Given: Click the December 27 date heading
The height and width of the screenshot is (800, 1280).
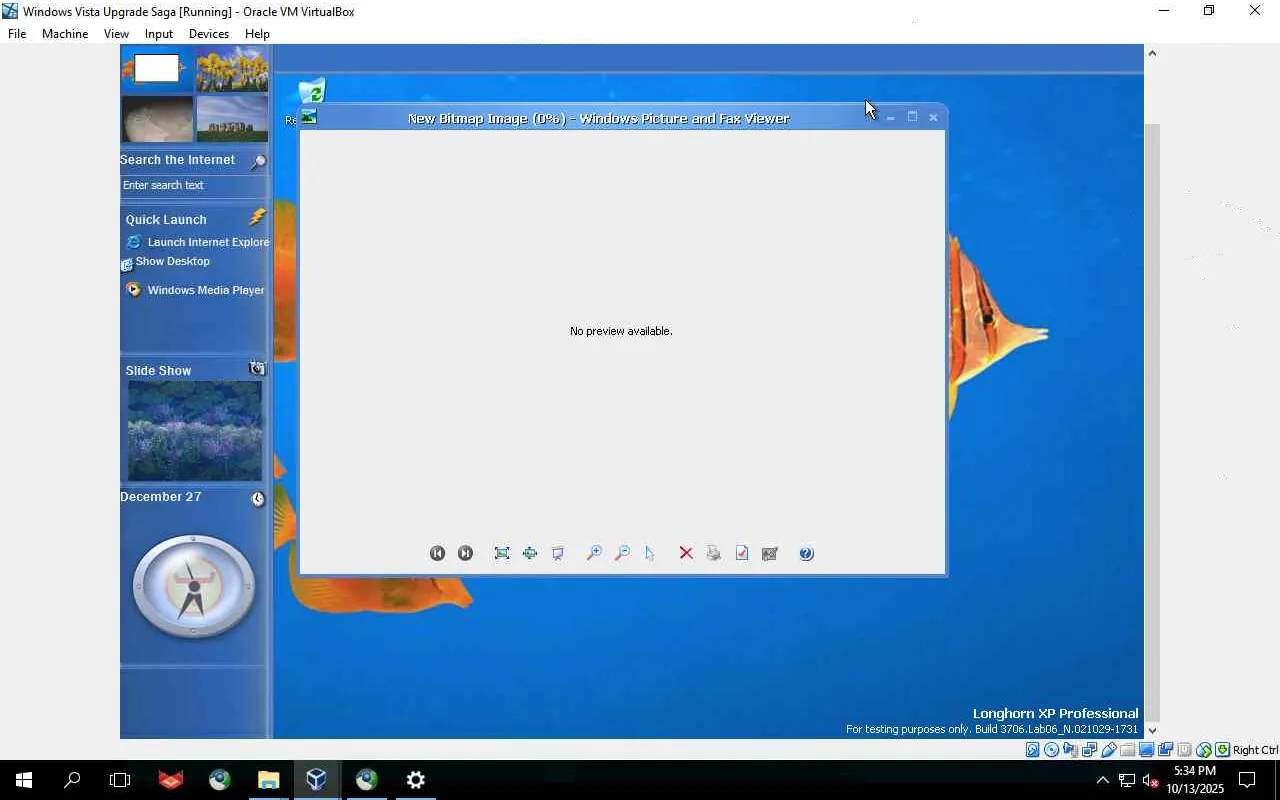Looking at the screenshot, I should point(161,497).
